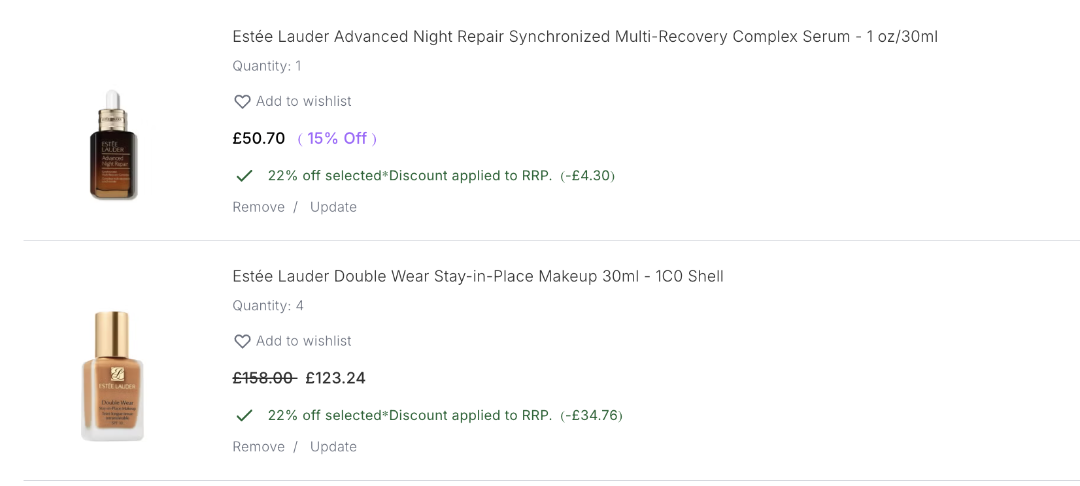This screenshot has height=486, width=1080.
Task: Click the 'Quantity: 4' label for Double Wear
Action: click(268, 306)
